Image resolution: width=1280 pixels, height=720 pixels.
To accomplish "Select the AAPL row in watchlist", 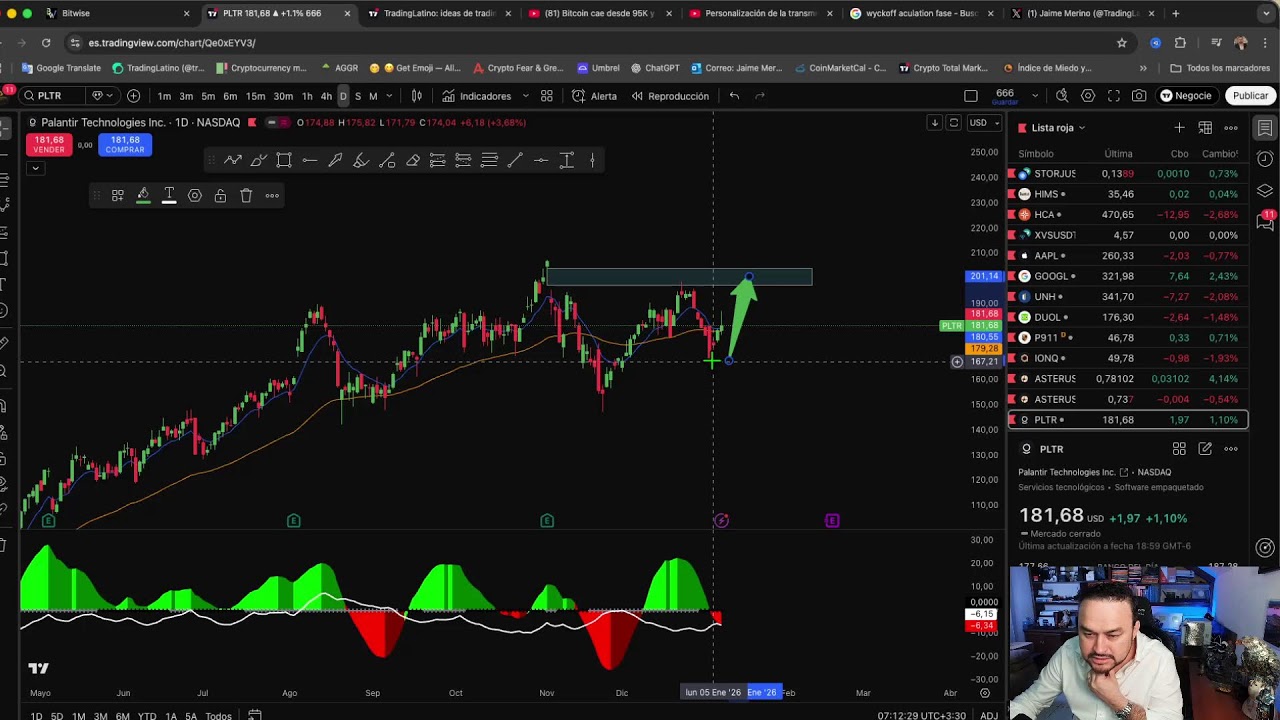I will coord(1127,255).
